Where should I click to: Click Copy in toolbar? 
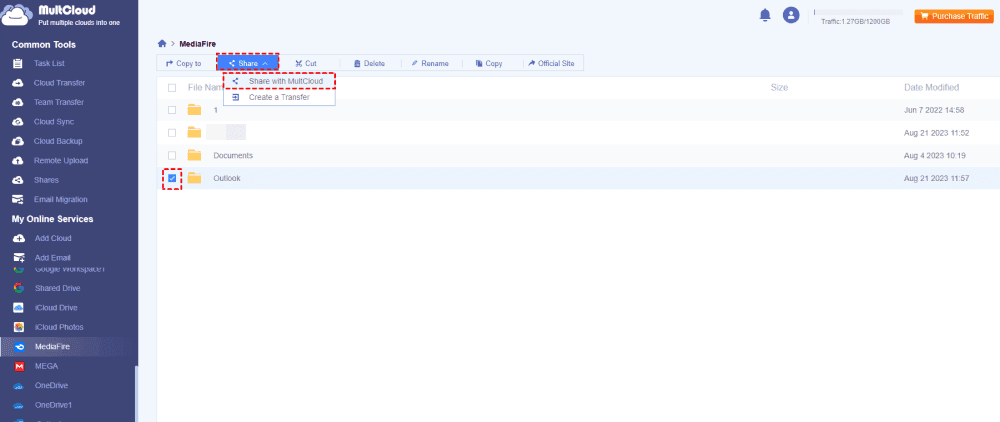click(x=489, y=64)
